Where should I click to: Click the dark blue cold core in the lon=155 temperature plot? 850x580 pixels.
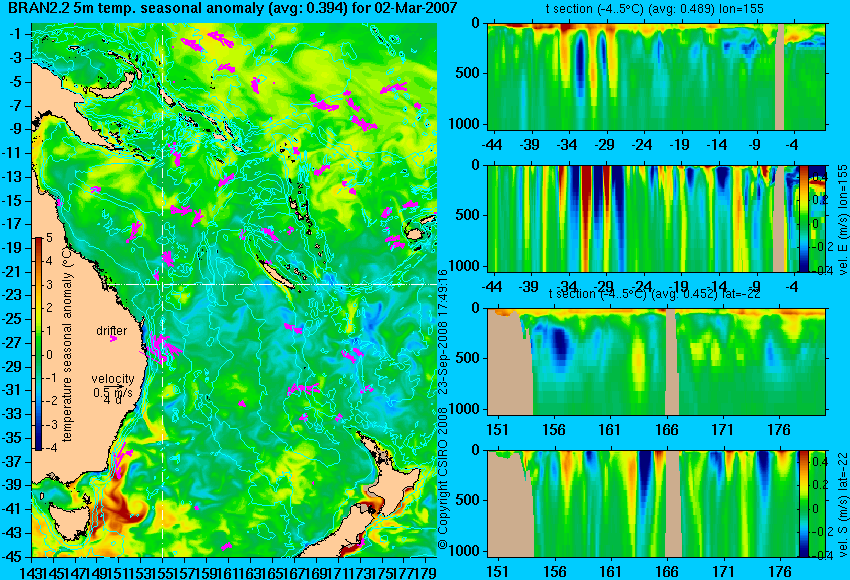(x=581, y=68)
